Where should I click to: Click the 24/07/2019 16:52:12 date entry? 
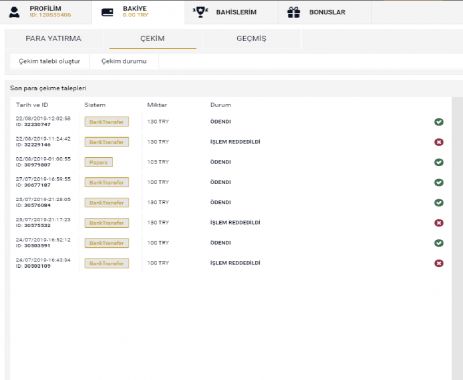[x=43, y=240]
